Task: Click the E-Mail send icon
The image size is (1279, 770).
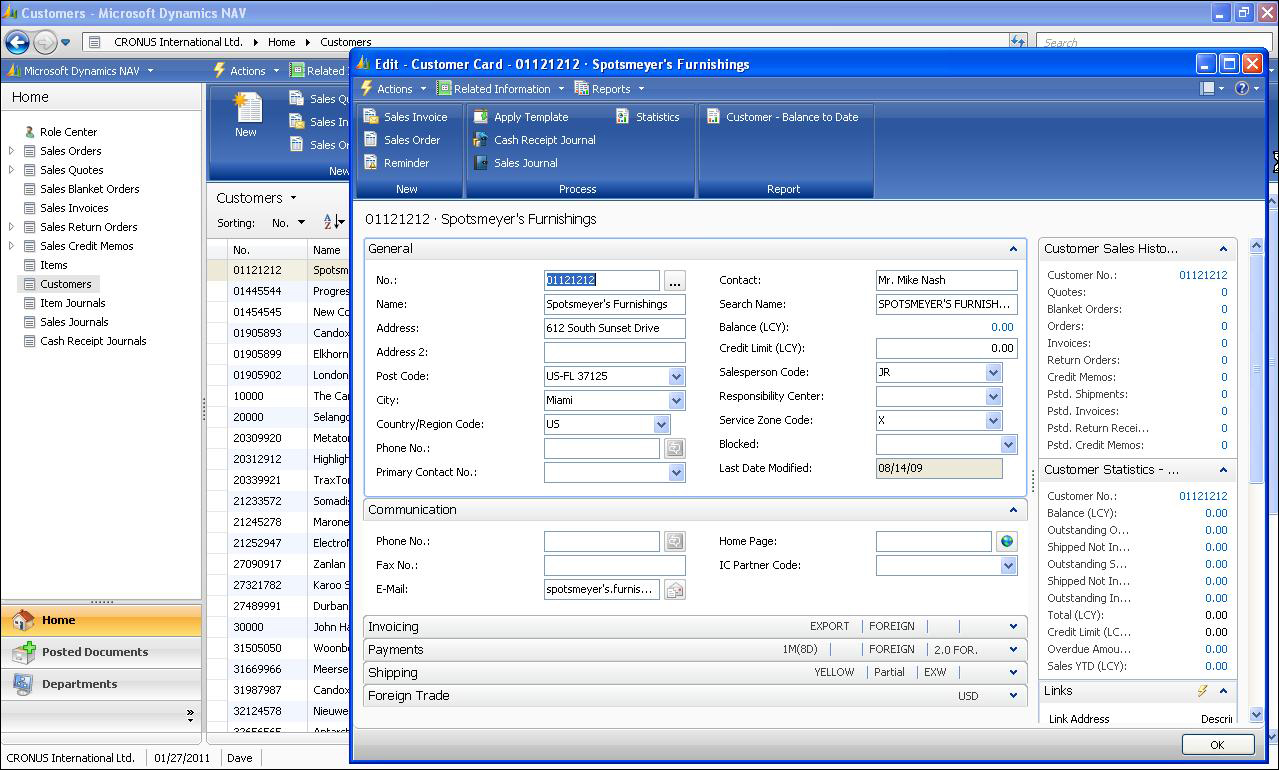Action: click(675, 589)
